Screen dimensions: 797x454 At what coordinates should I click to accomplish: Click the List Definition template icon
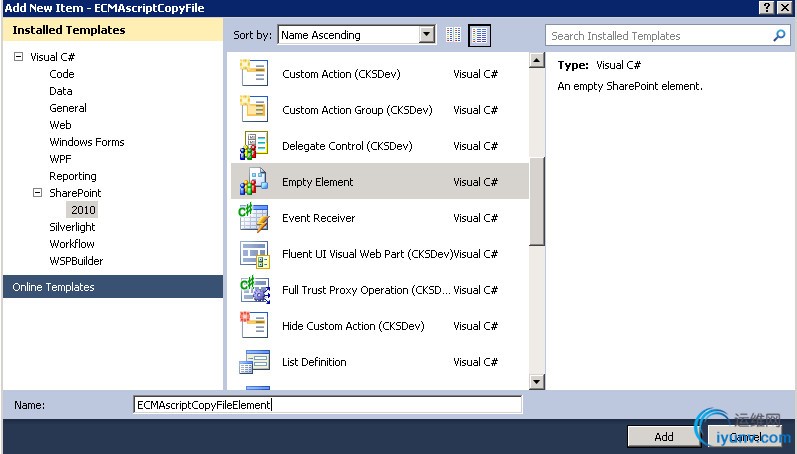point(254,361)
